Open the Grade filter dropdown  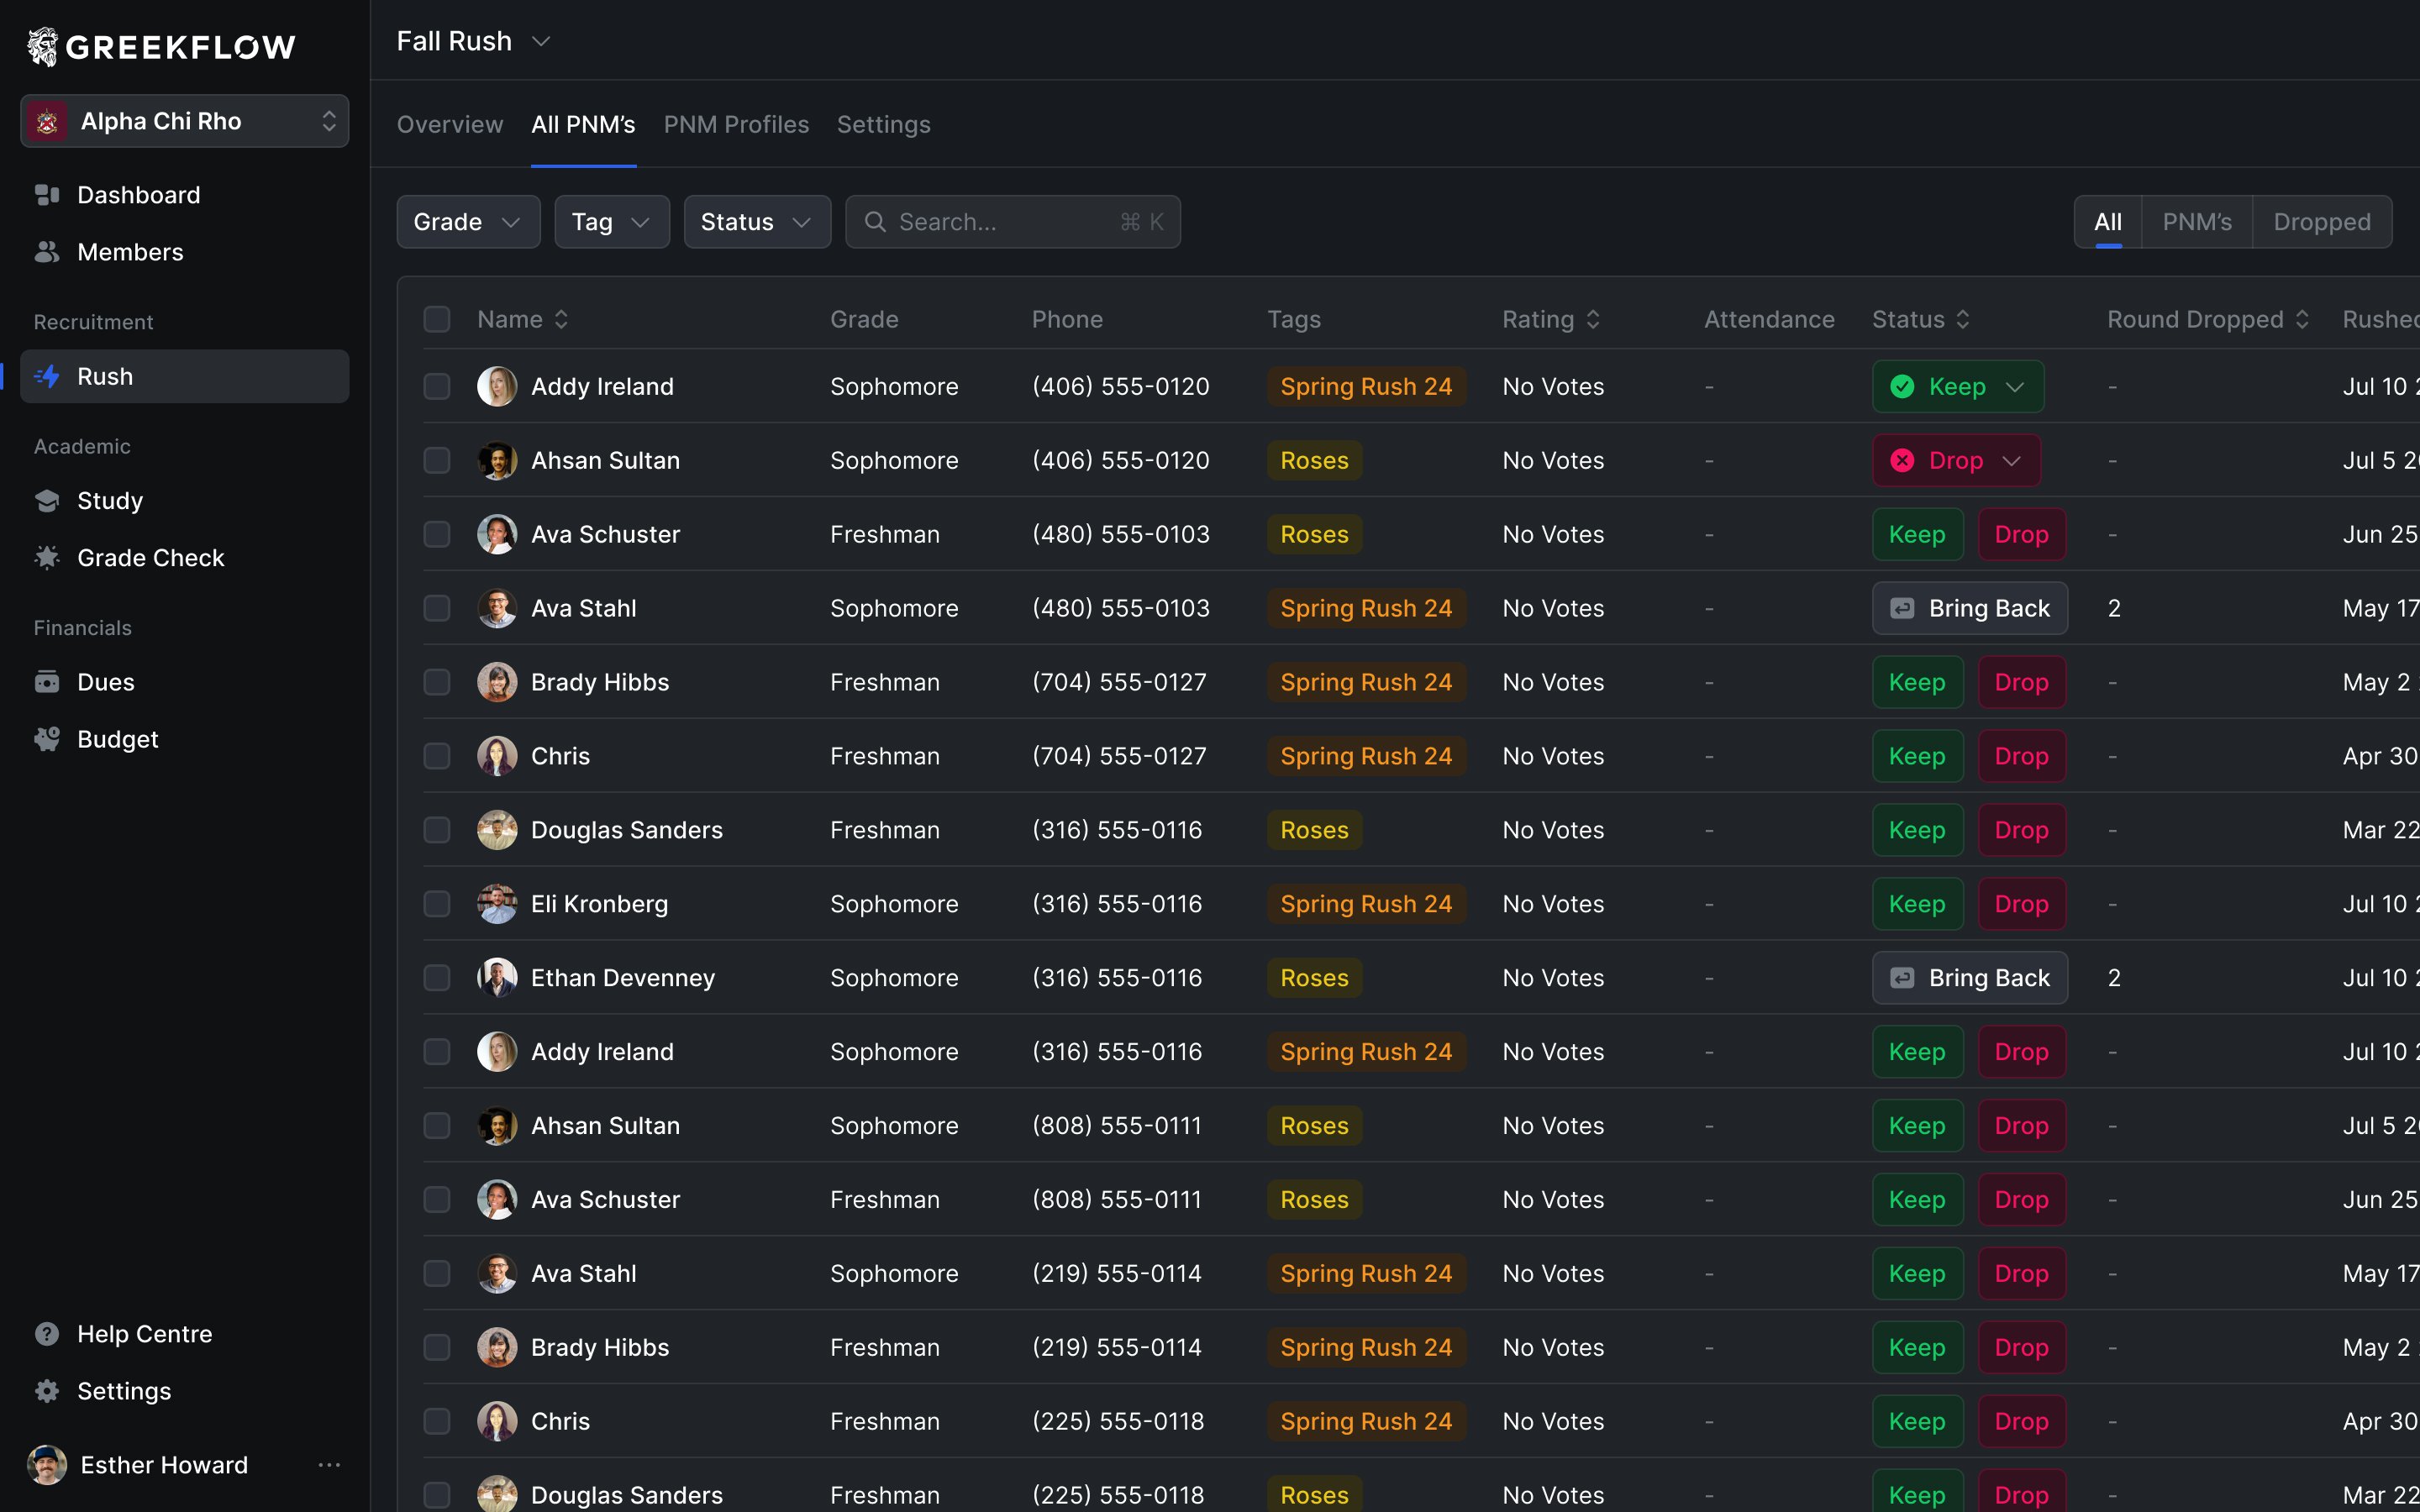pos(468,222)
